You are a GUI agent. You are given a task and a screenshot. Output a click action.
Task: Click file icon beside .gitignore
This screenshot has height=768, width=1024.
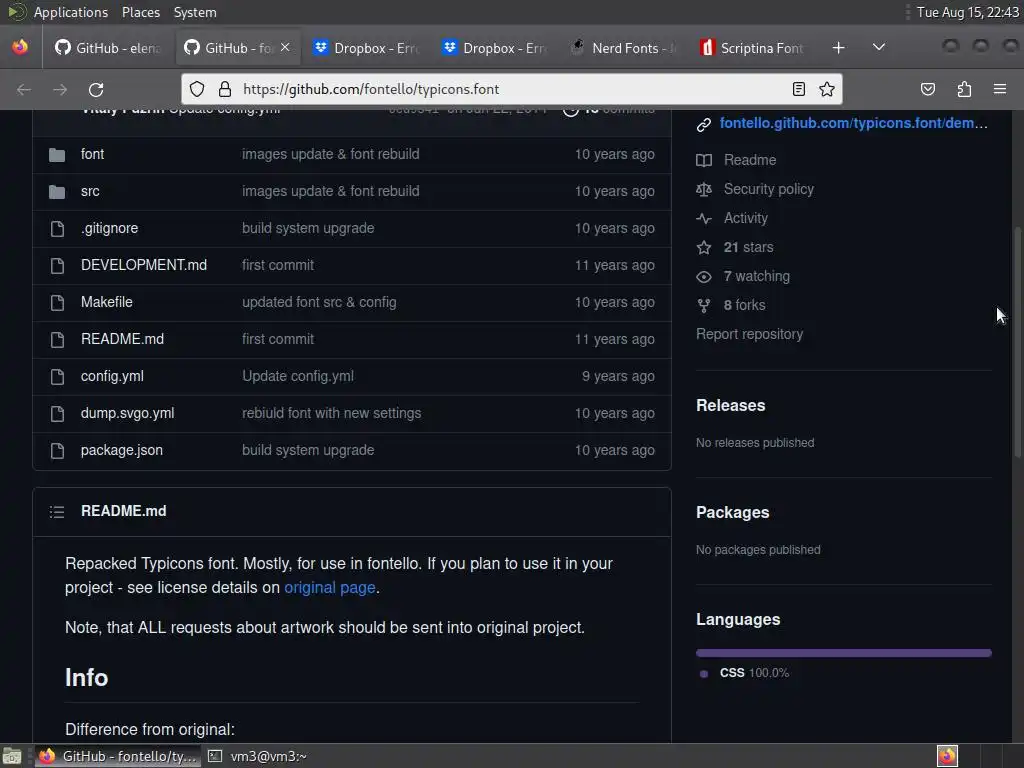(57, 229)
